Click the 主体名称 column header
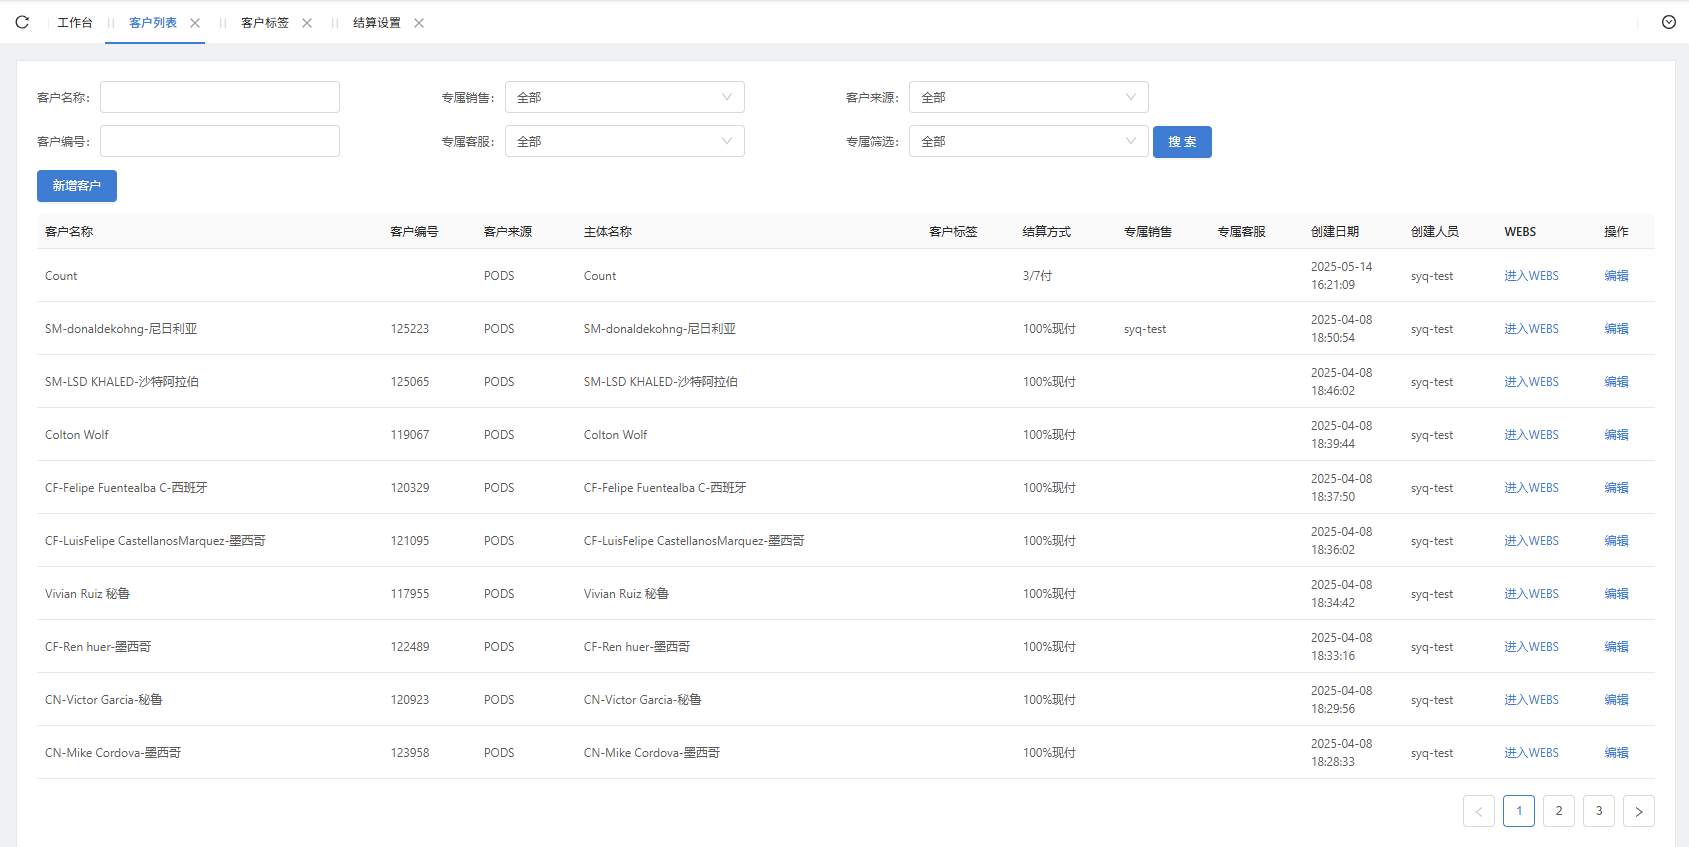Image resolution: width=1689 pixels, height=847 pixels. pyautogui.click(x=608, y=232)
